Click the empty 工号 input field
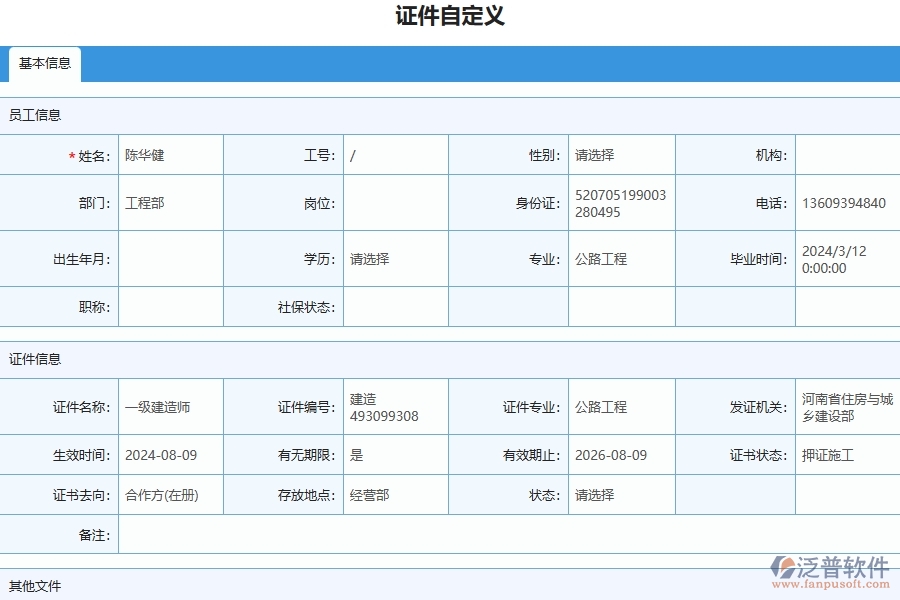This screenshot has height=600, width=900. click(x=395, y=154)
